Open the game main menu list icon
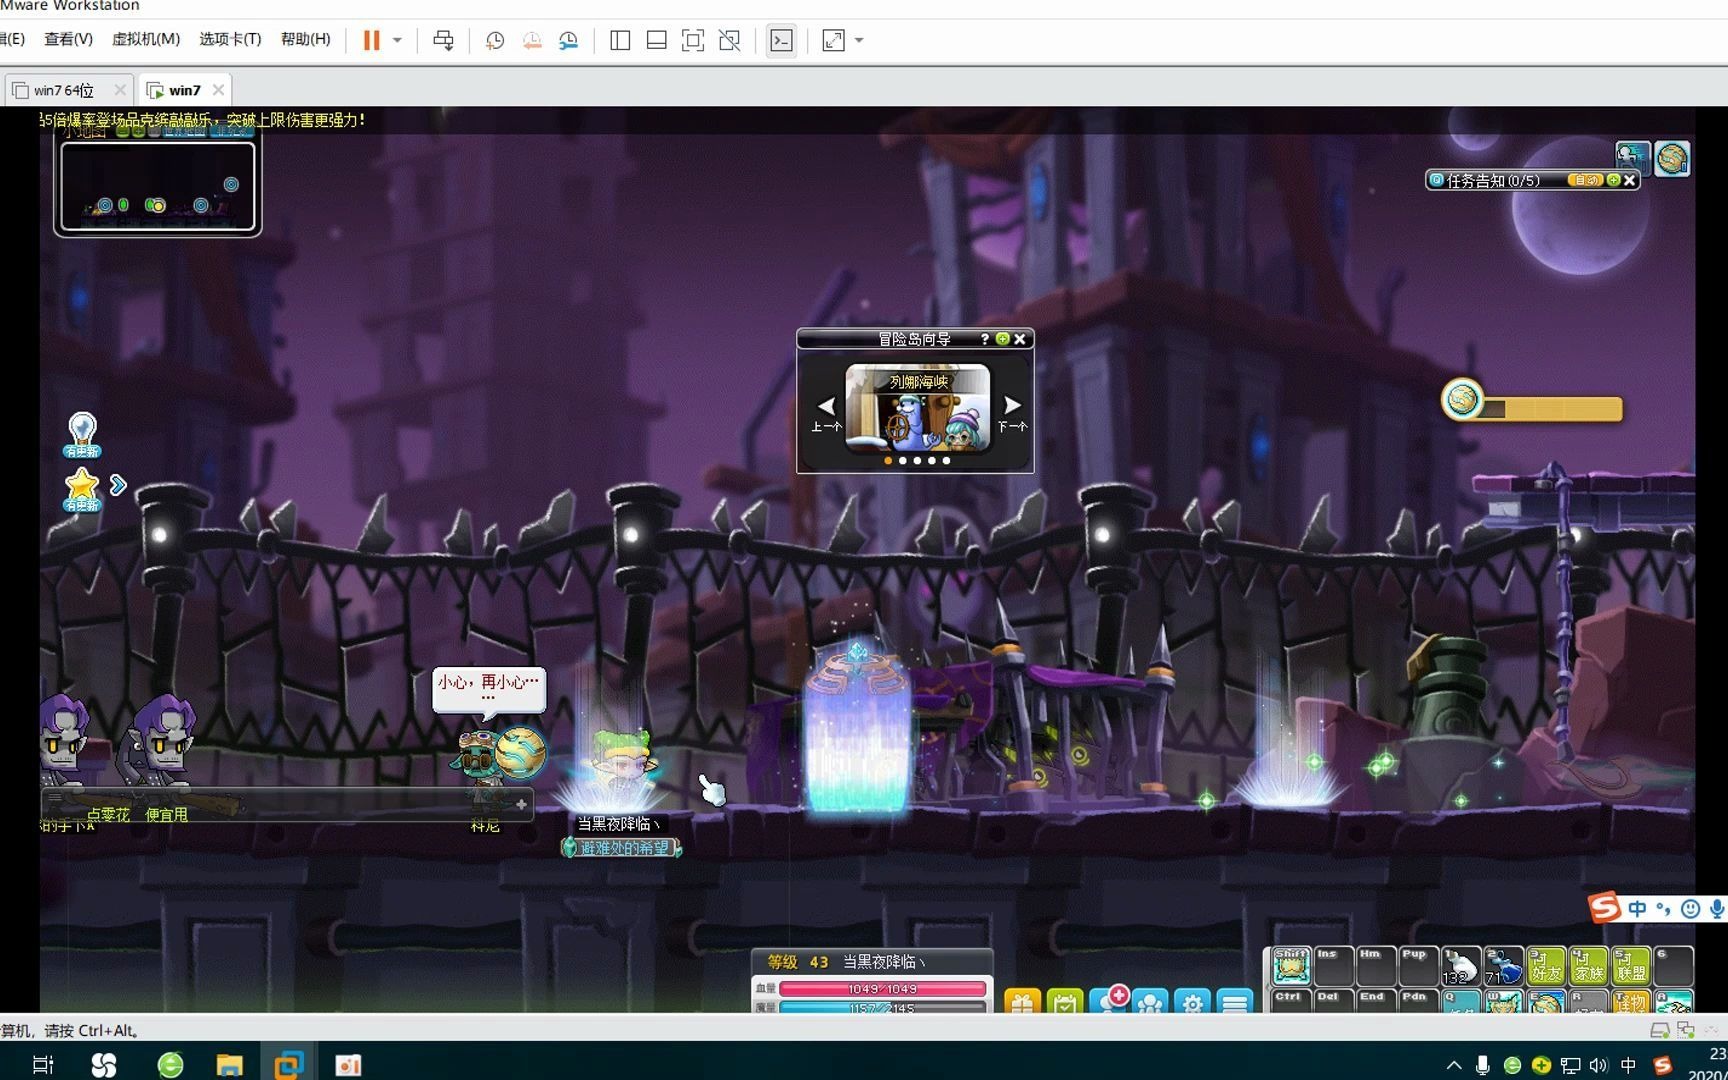This screenshot has width=1728, height=1080. (1235, 1002)
